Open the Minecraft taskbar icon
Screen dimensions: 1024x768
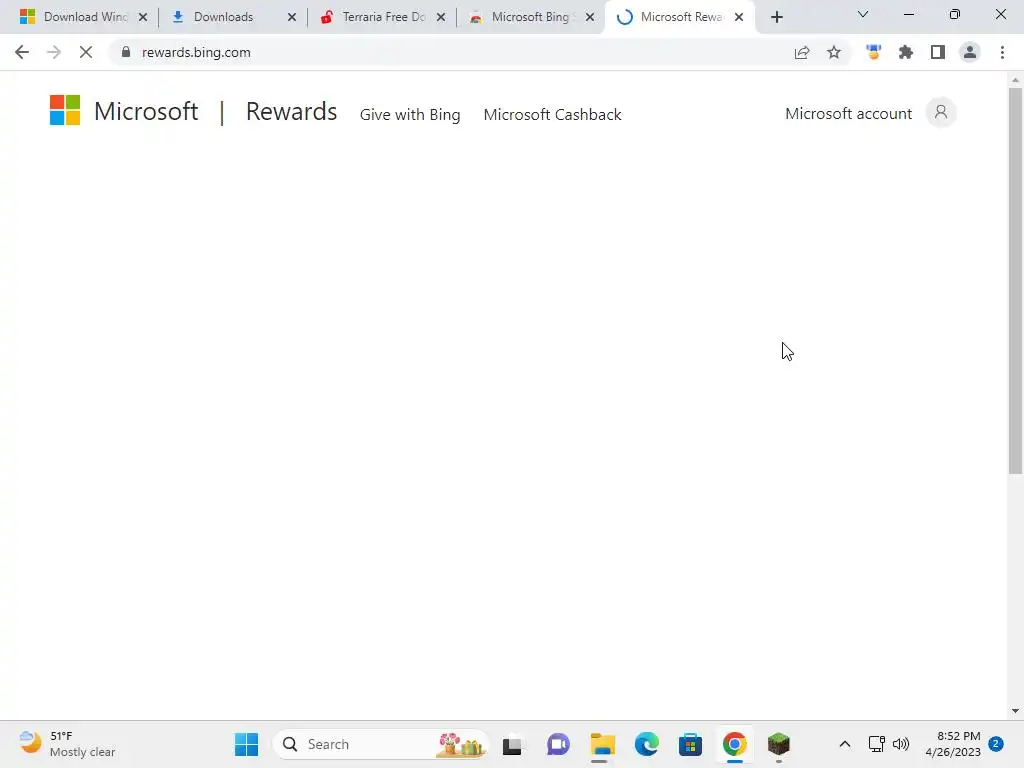(x=778, y=744)
